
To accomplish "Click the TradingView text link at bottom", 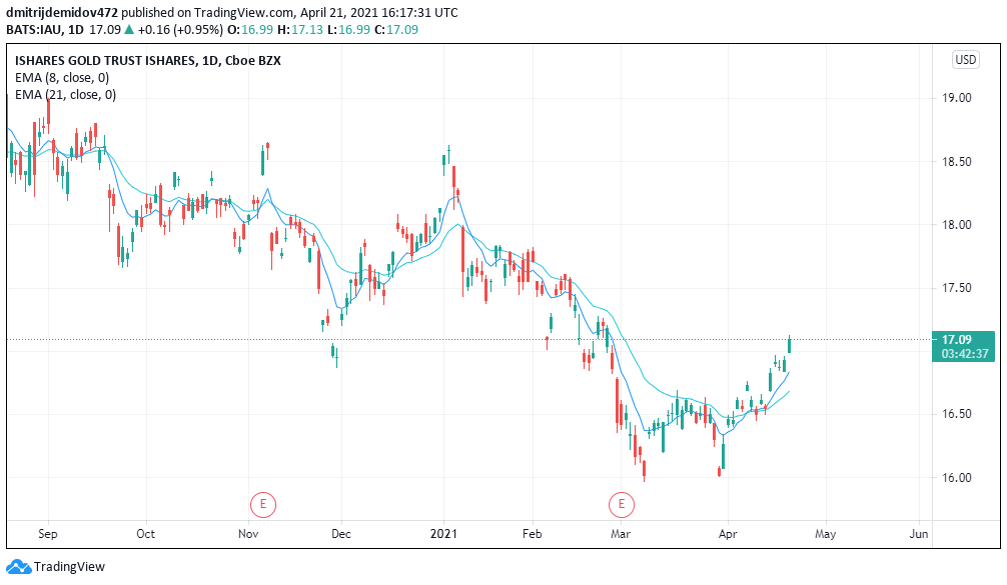I will point(69,566).
